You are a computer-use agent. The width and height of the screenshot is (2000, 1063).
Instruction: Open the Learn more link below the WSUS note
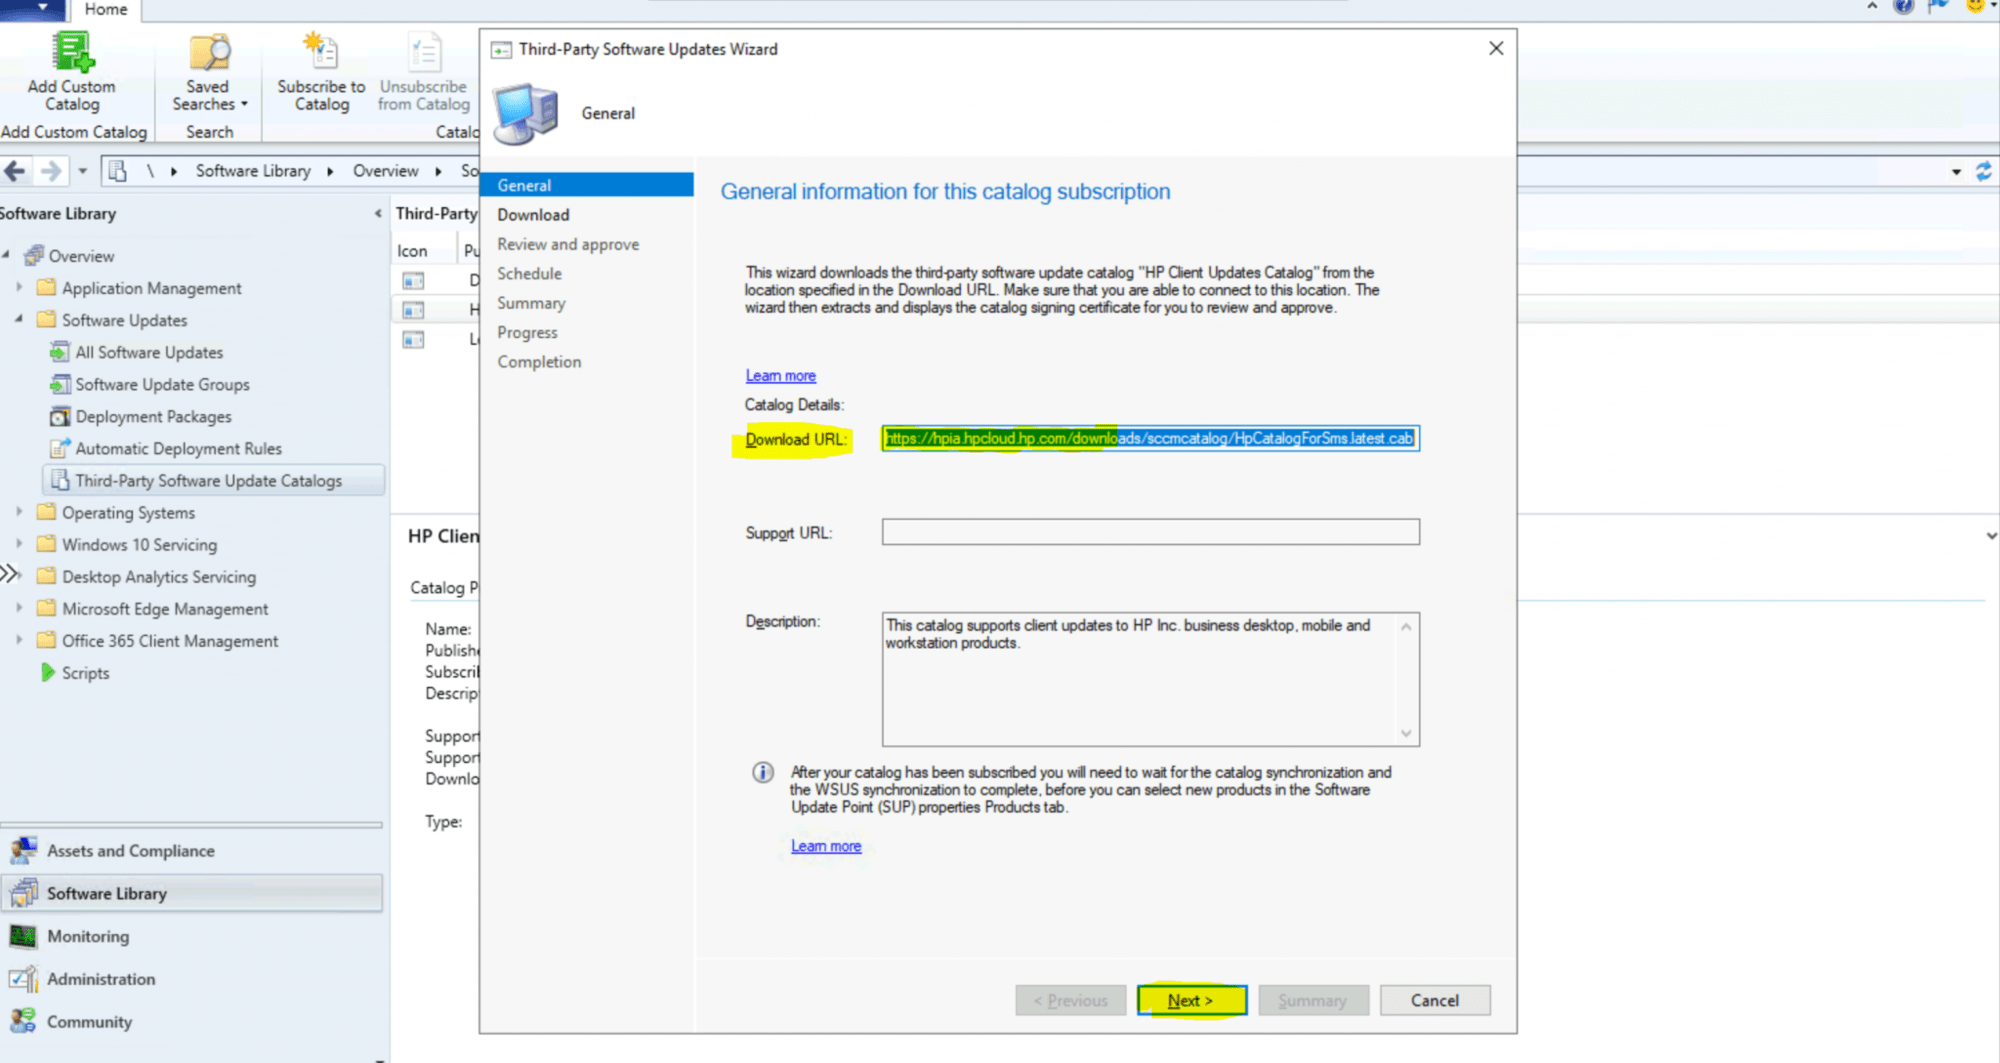tap(826, 845)
